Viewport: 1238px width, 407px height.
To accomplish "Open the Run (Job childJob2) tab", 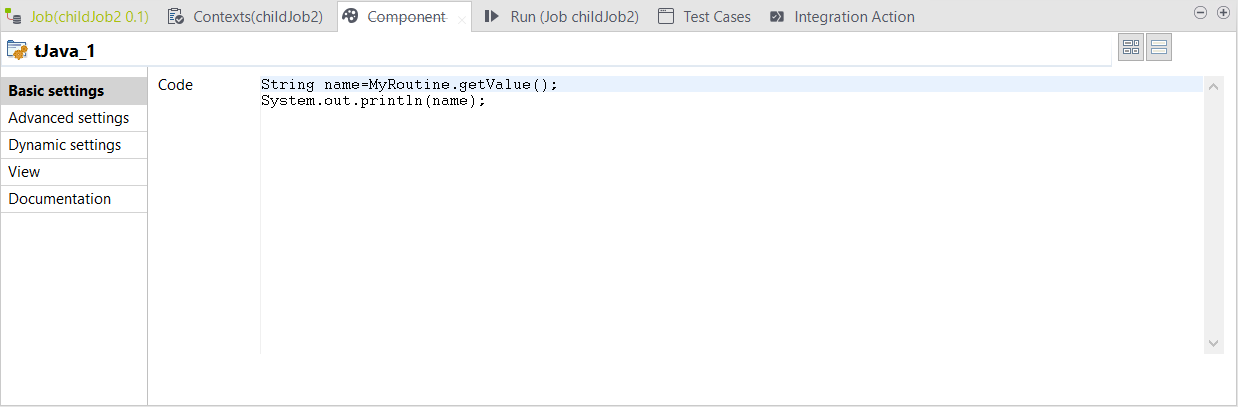I will click(x=573, y=17).
